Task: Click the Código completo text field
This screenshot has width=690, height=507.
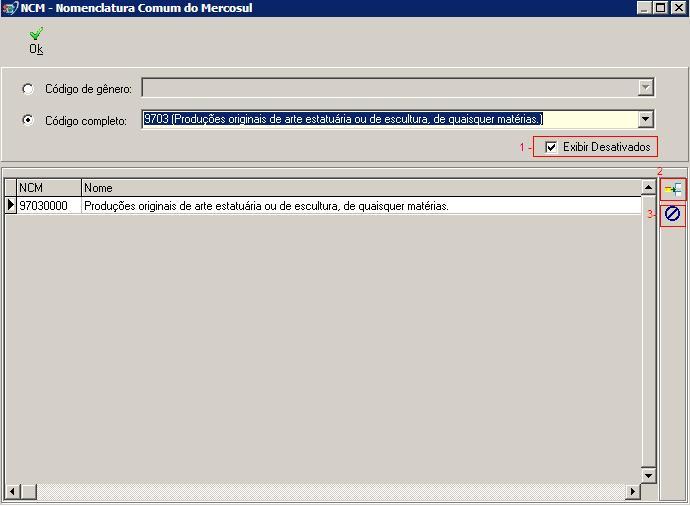Action: tap(388, 119)
